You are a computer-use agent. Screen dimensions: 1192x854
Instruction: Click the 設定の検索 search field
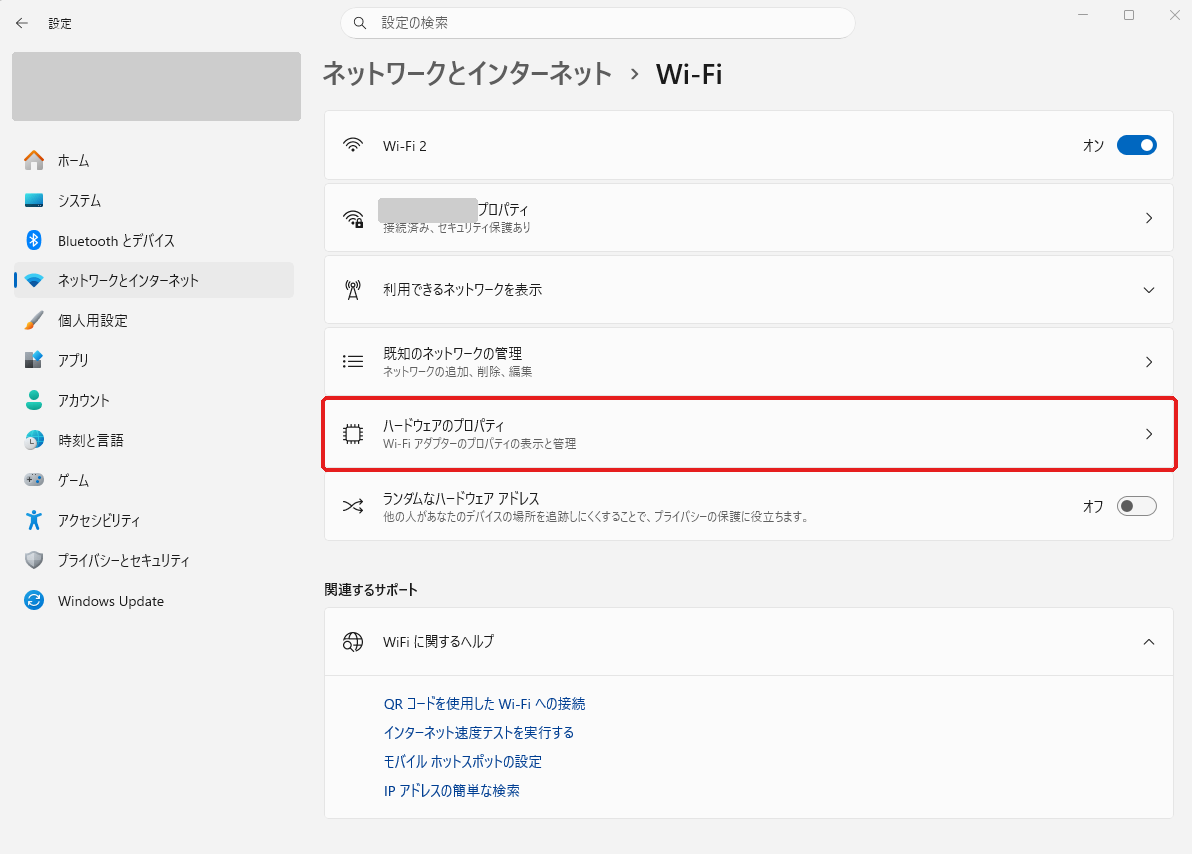[x=598, y=23]
